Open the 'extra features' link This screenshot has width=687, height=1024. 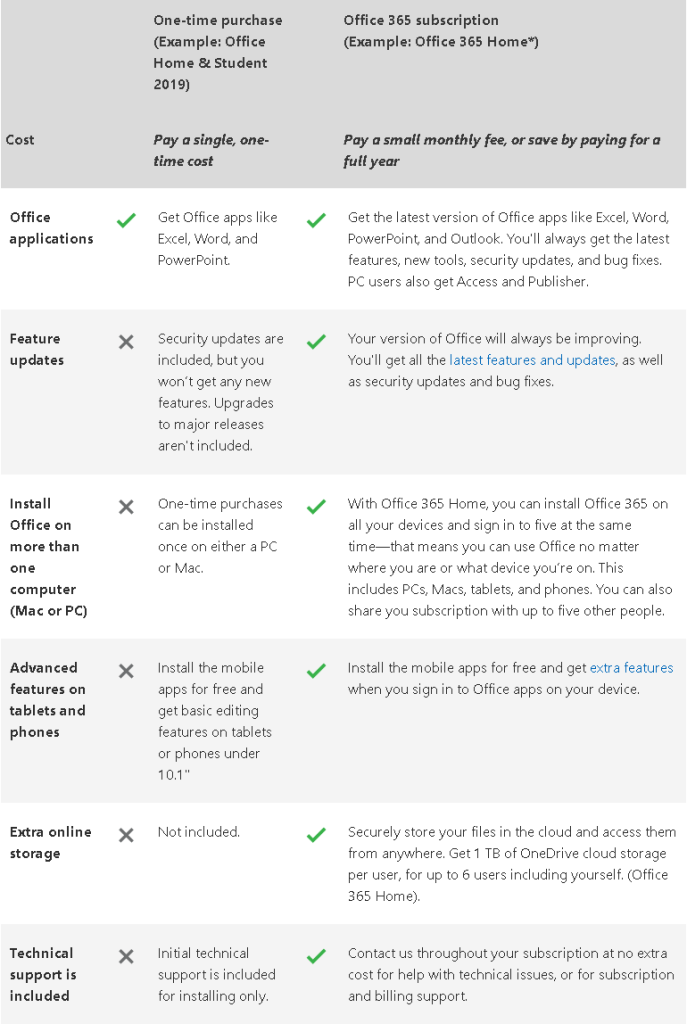(631, 668)
